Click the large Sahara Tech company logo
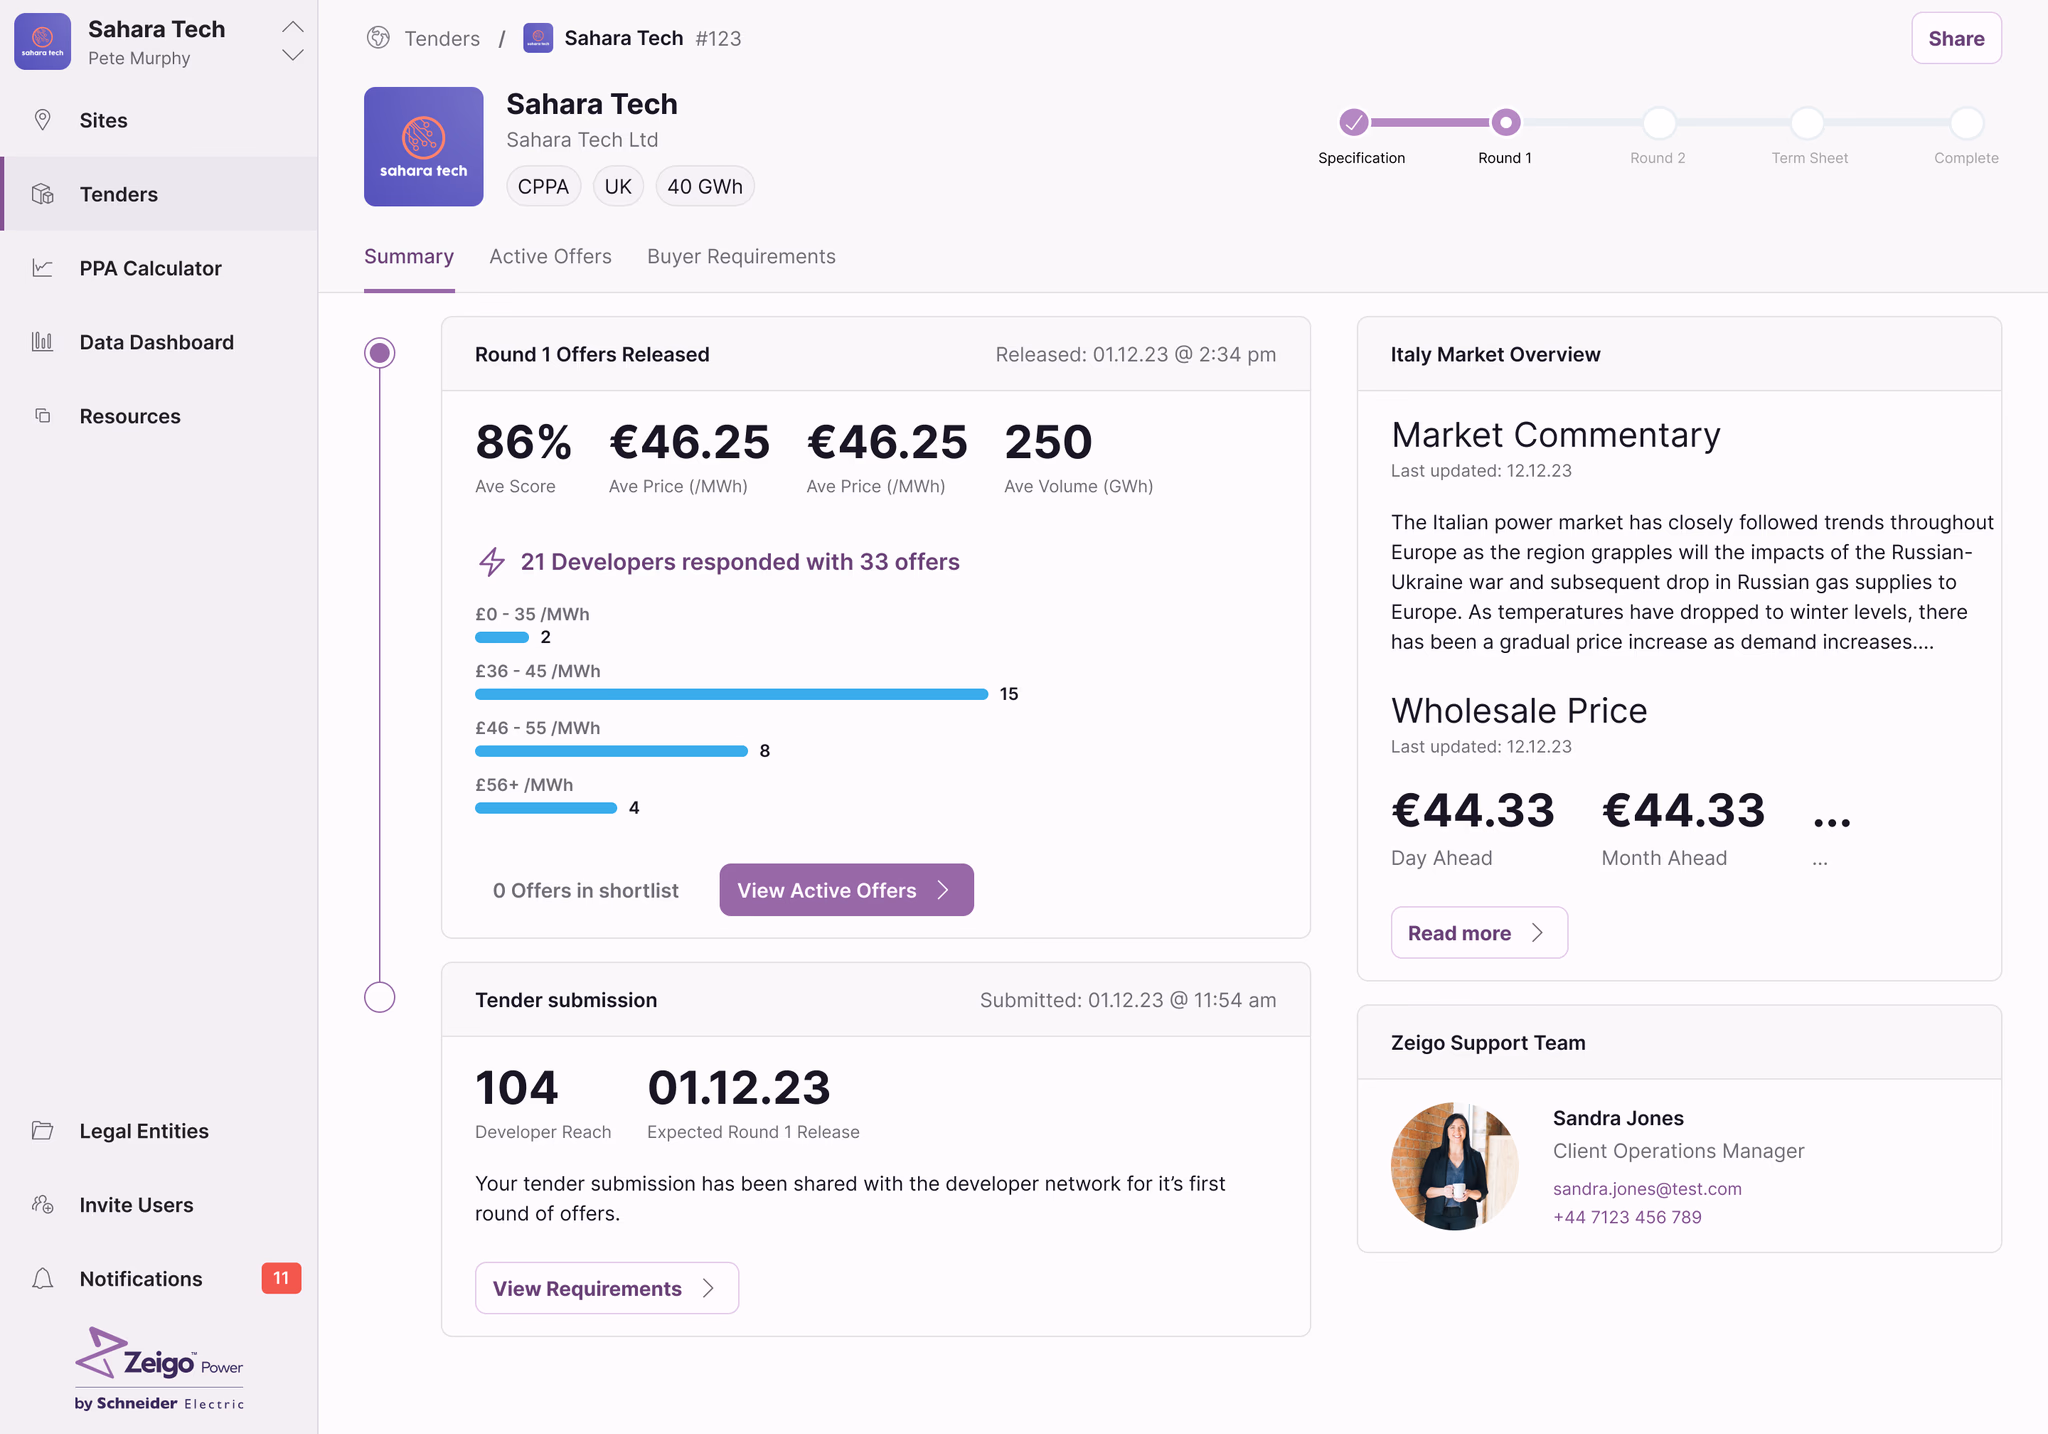The height and width of the screenshot is (1434, 2048). point(424,147)
